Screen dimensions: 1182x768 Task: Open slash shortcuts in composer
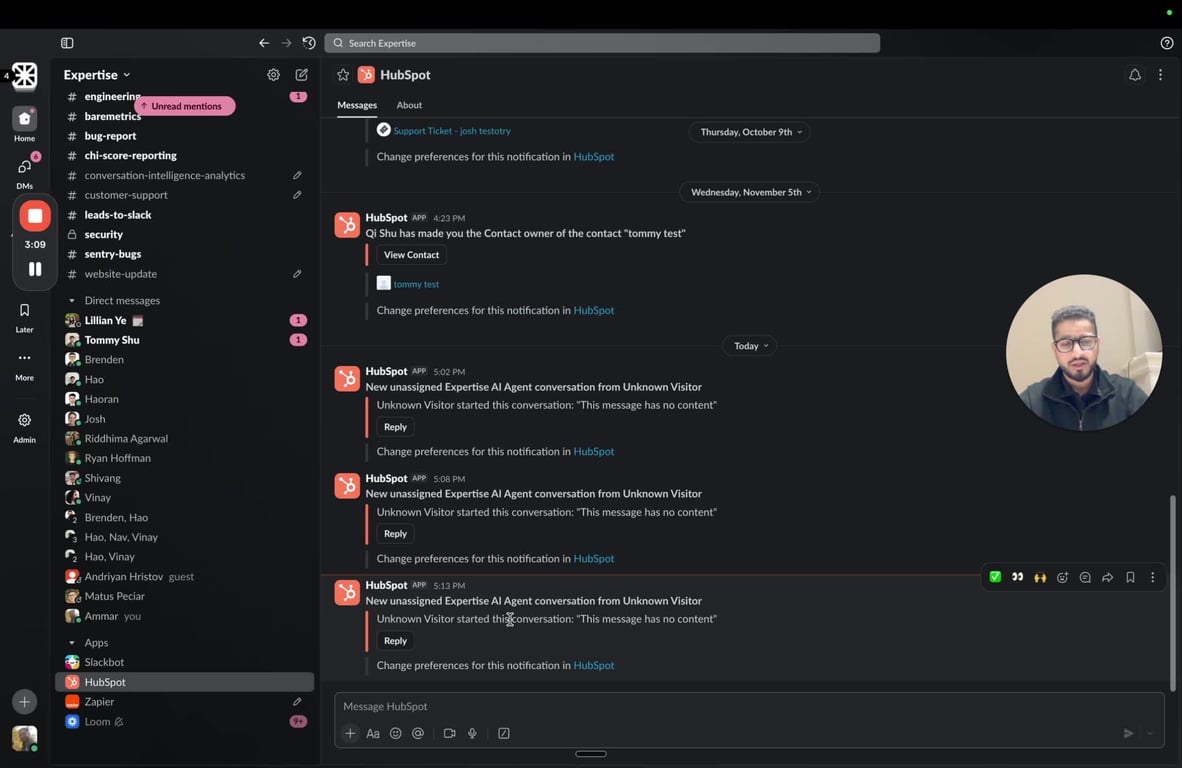(x=504, y=733)
